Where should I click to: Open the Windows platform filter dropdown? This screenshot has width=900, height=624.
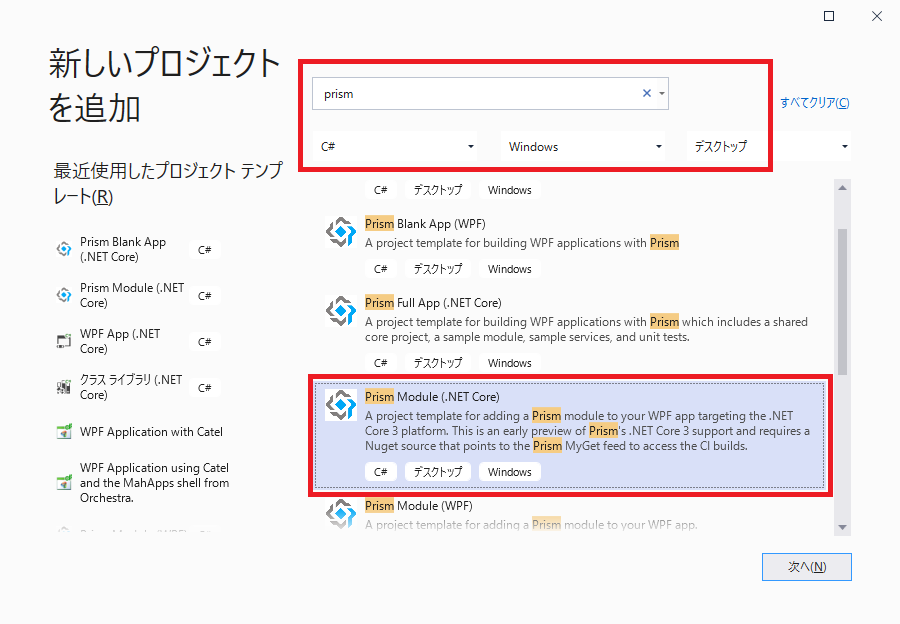pyautogui.click(x=584, y=146)
